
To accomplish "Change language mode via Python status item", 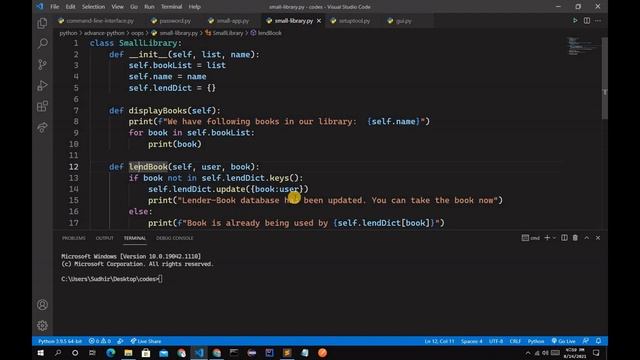I will click(536, 341).
